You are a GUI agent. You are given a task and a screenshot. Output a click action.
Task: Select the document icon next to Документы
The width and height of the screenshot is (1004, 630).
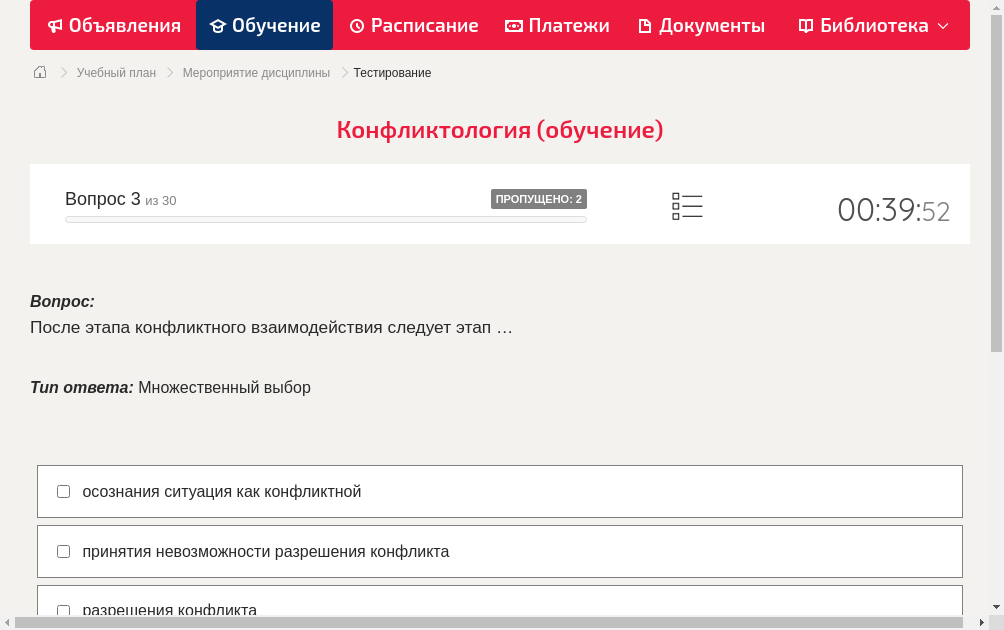tap(645, 25)
